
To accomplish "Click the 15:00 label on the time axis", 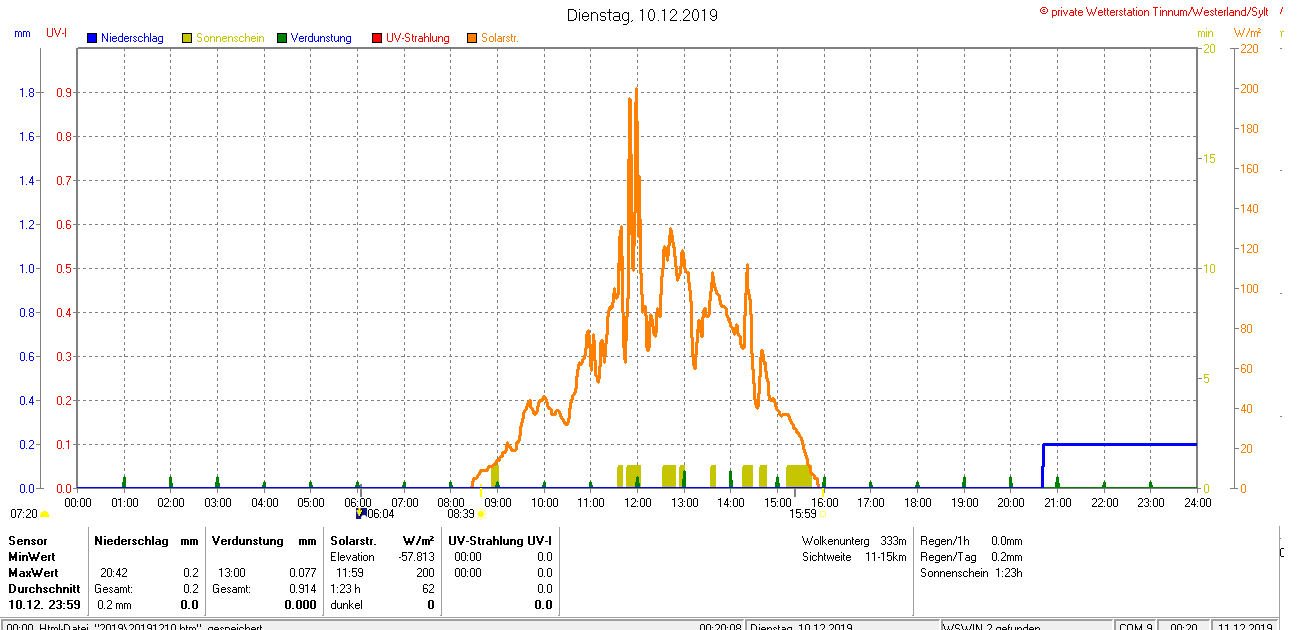I will click(777, 502).
